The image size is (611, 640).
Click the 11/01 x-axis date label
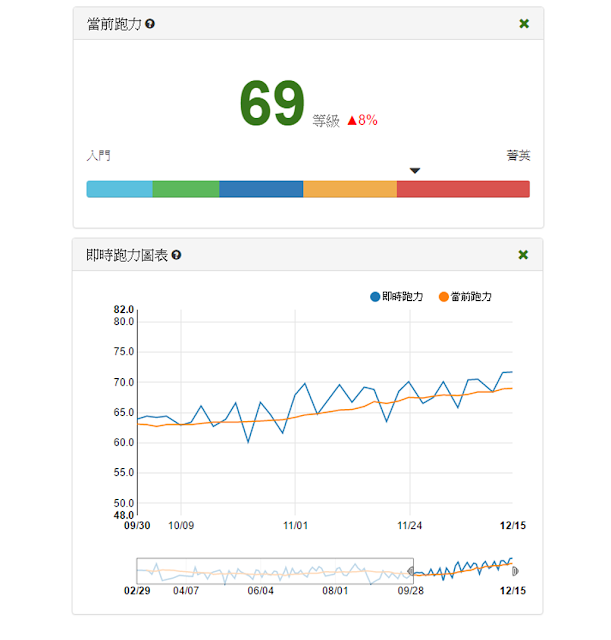296,525
